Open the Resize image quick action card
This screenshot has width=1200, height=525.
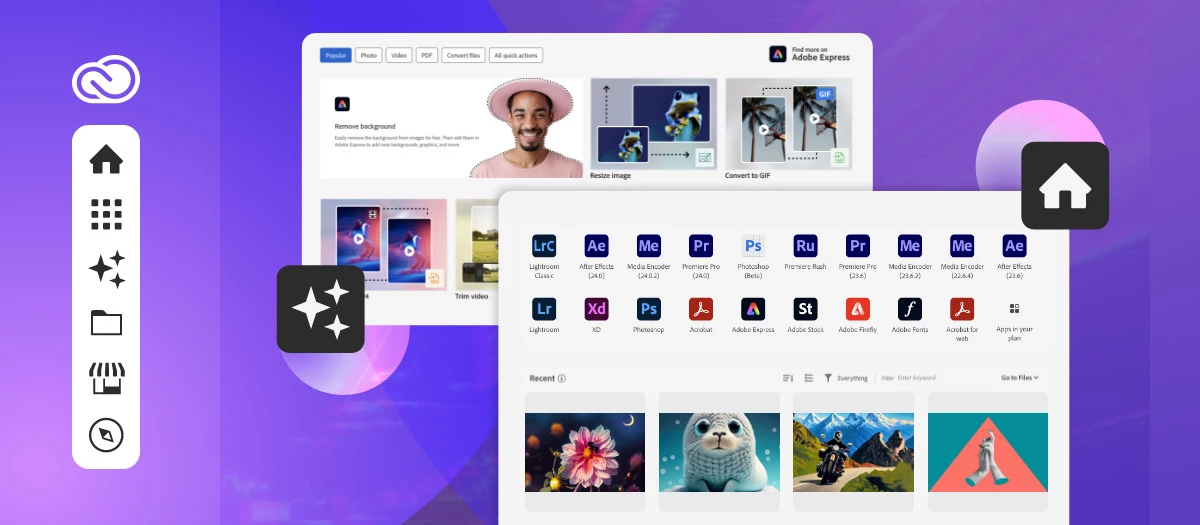point(654,129)
